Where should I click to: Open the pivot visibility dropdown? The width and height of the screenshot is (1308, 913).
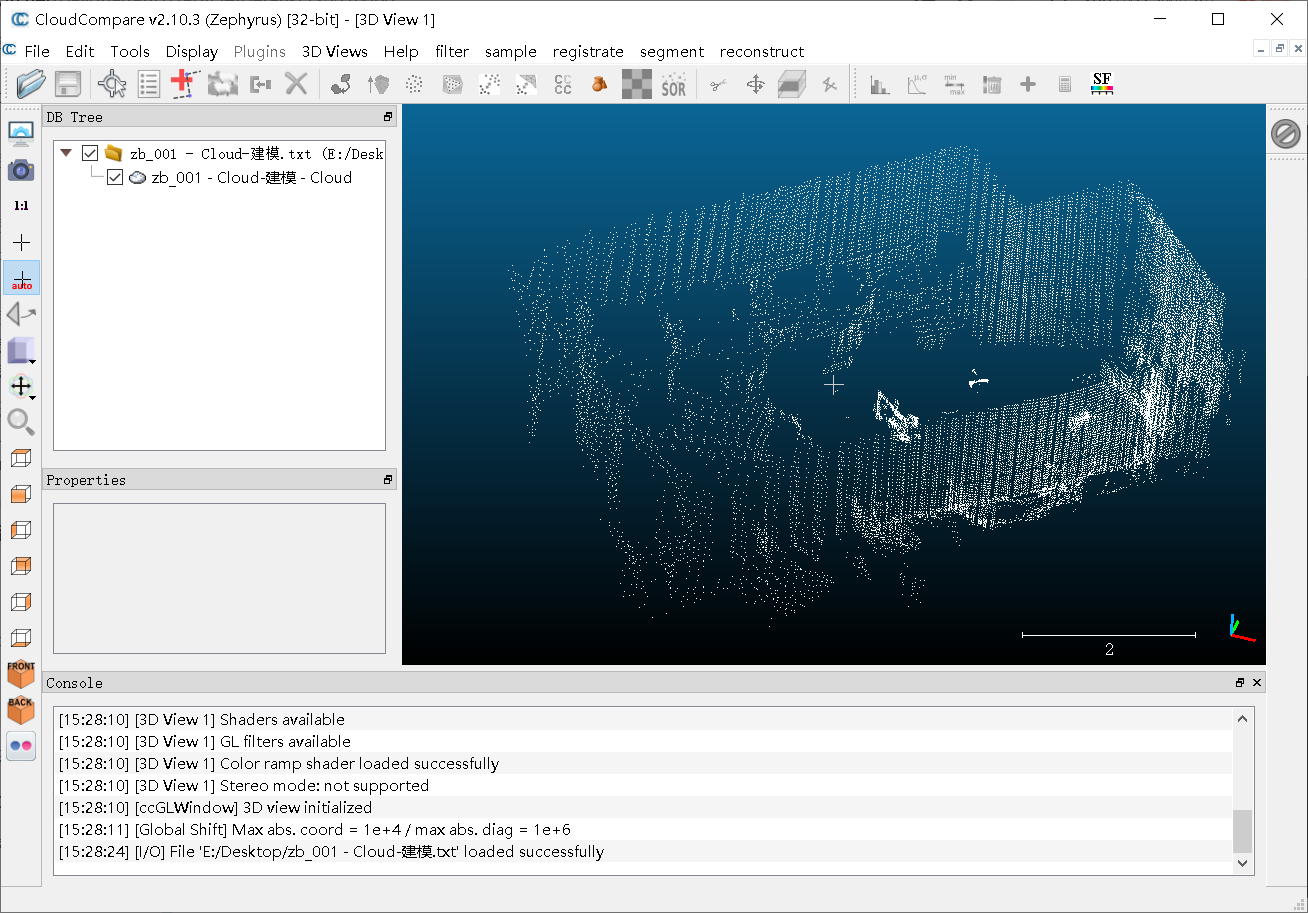21,387
